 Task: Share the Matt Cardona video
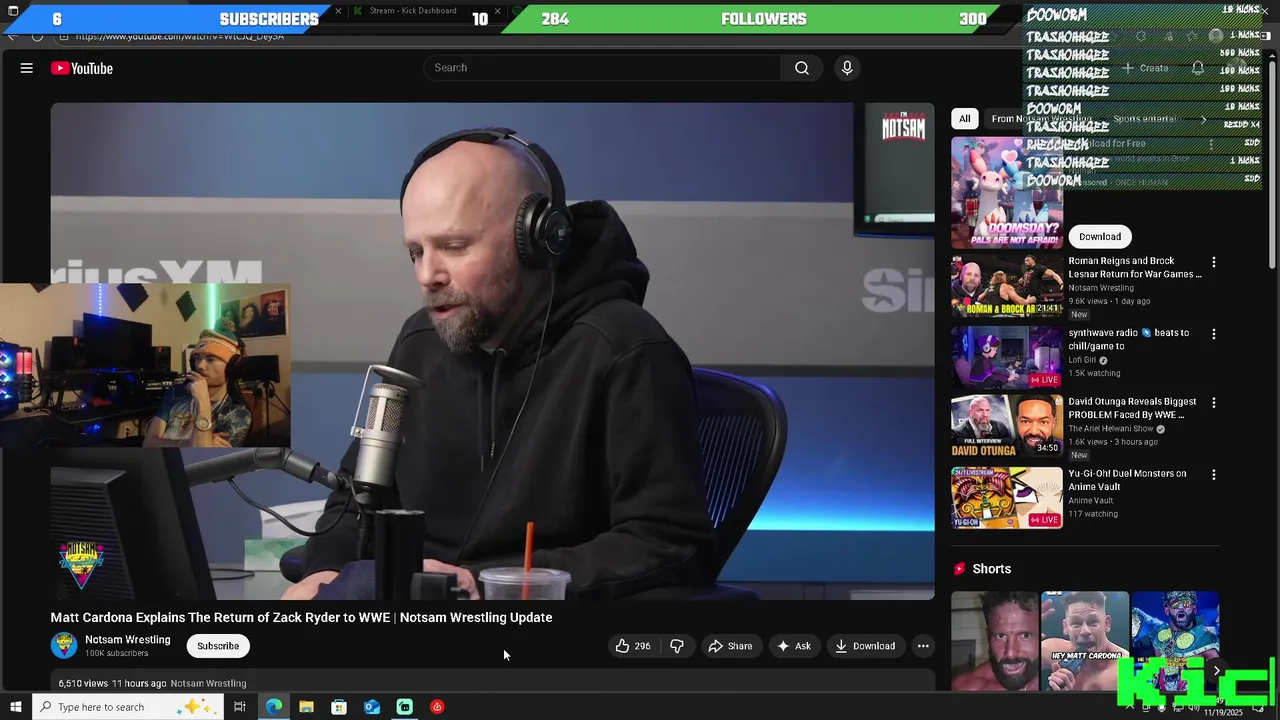730,646
